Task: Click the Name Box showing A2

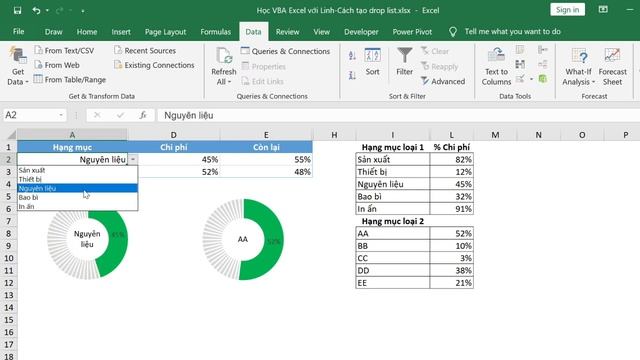Action: (30, 115)
